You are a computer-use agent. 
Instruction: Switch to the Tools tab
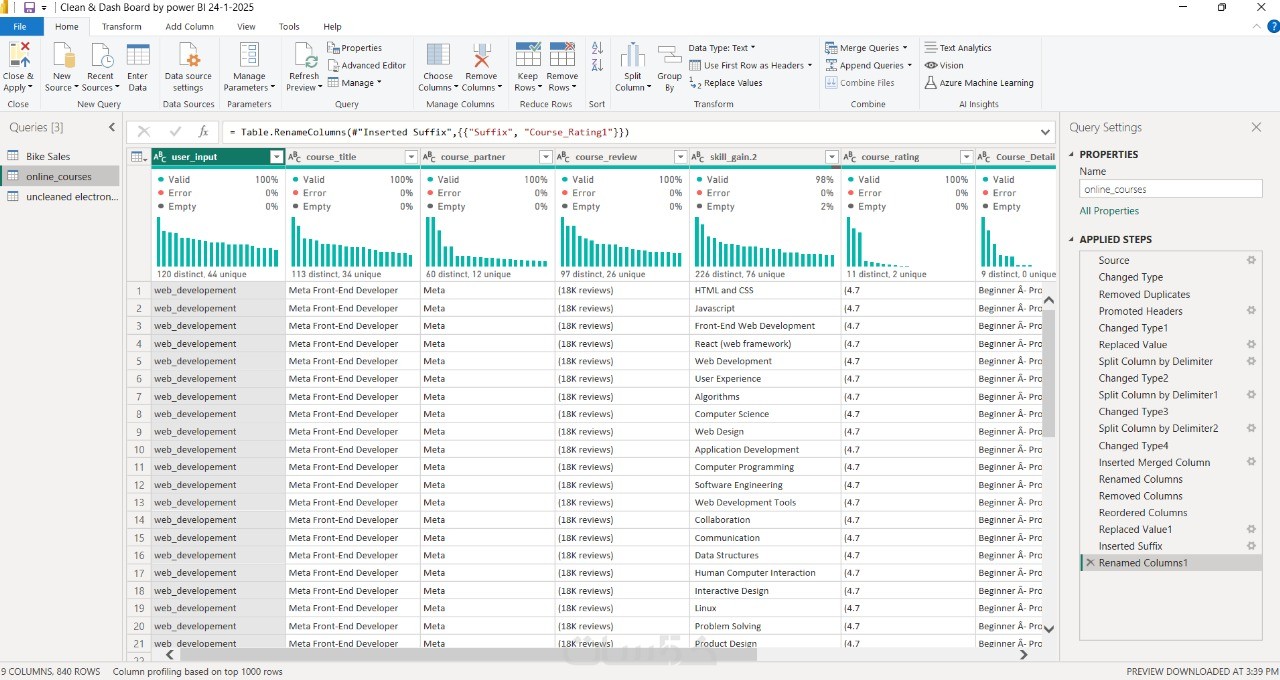(x=289, y=27)
